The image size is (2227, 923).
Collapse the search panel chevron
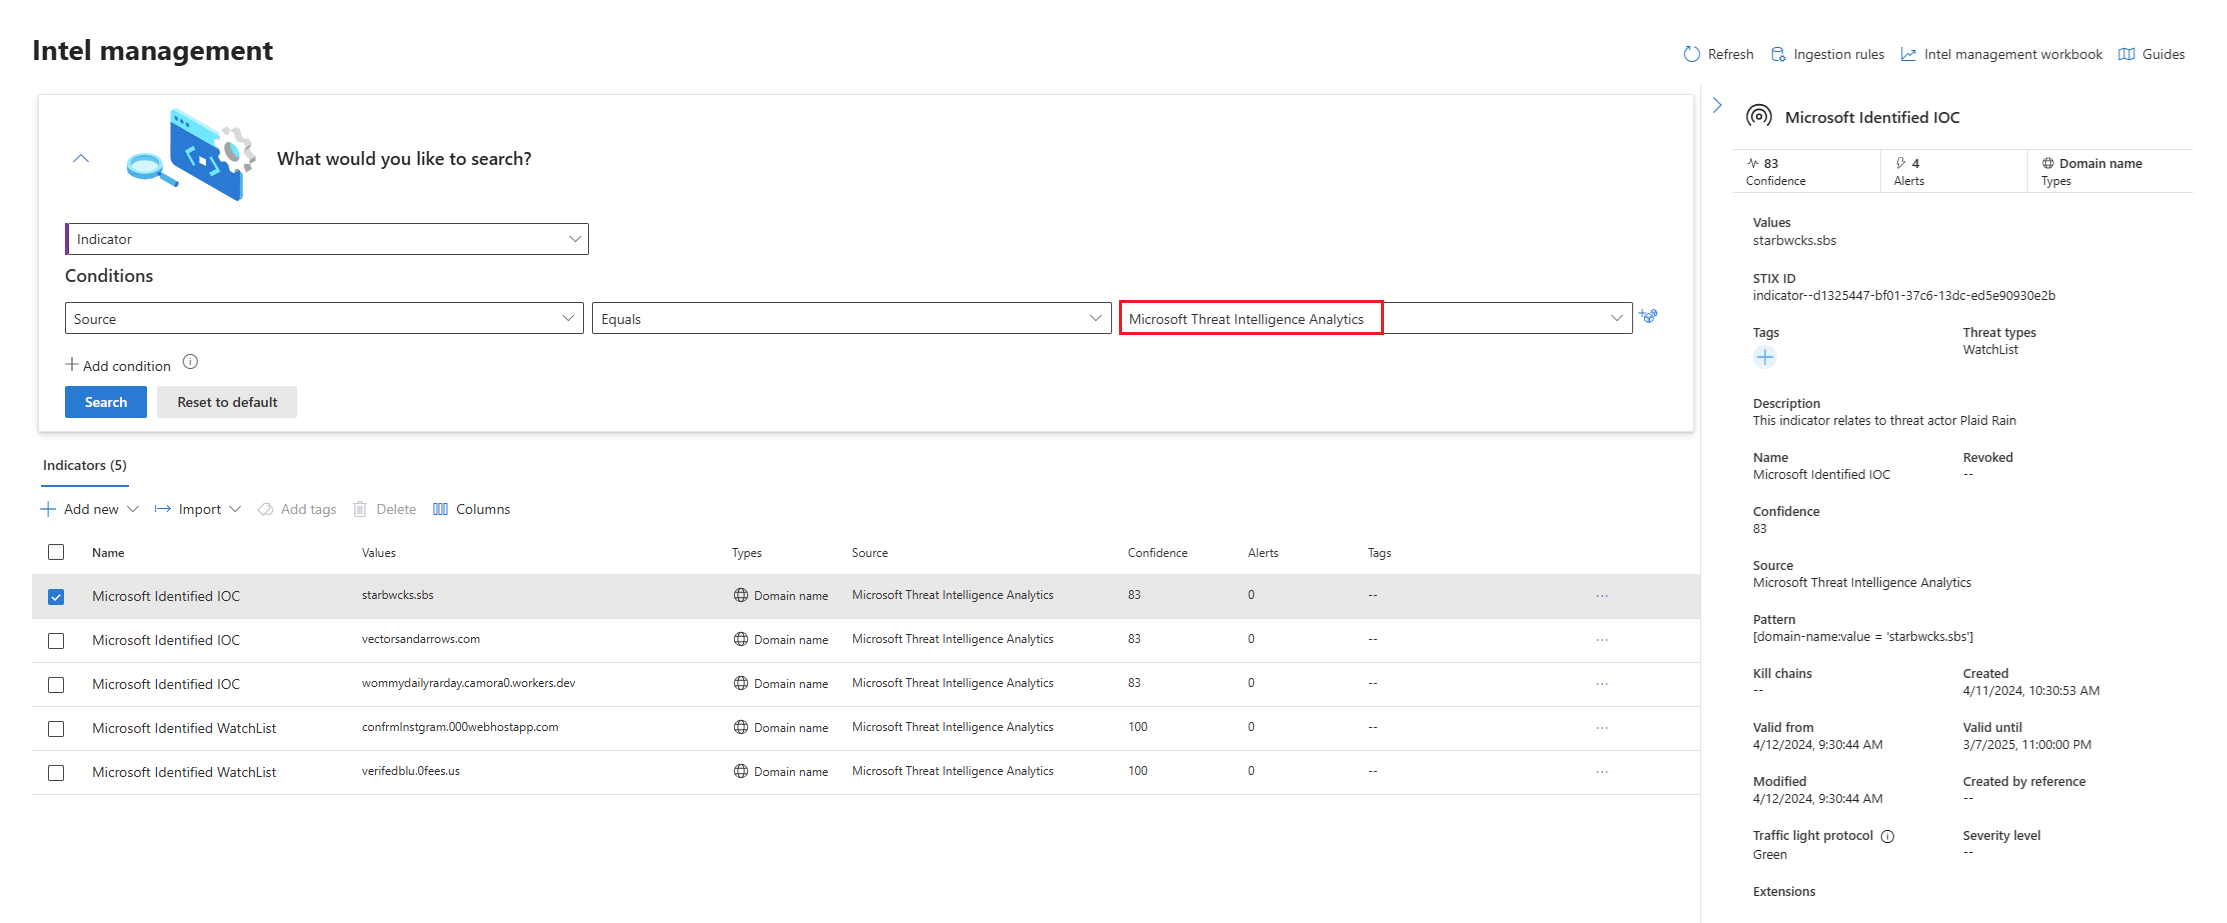tap(81, 159)
